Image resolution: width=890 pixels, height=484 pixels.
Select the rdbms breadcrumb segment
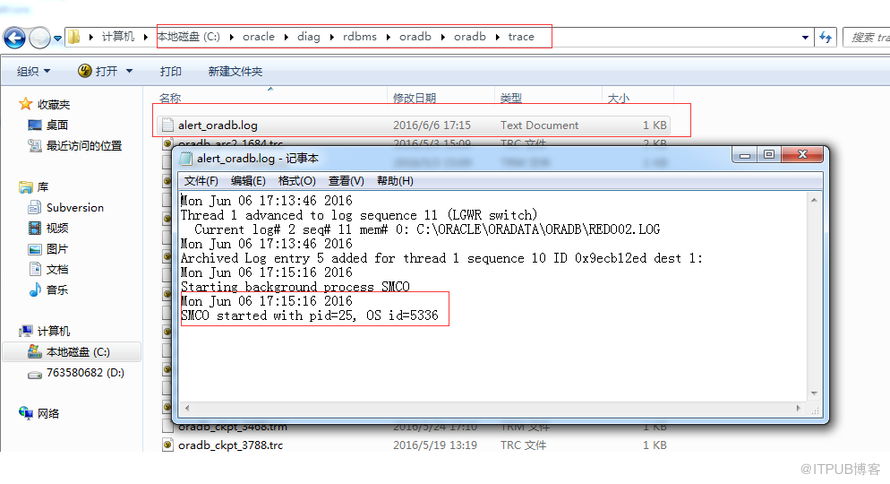(359, 37)
